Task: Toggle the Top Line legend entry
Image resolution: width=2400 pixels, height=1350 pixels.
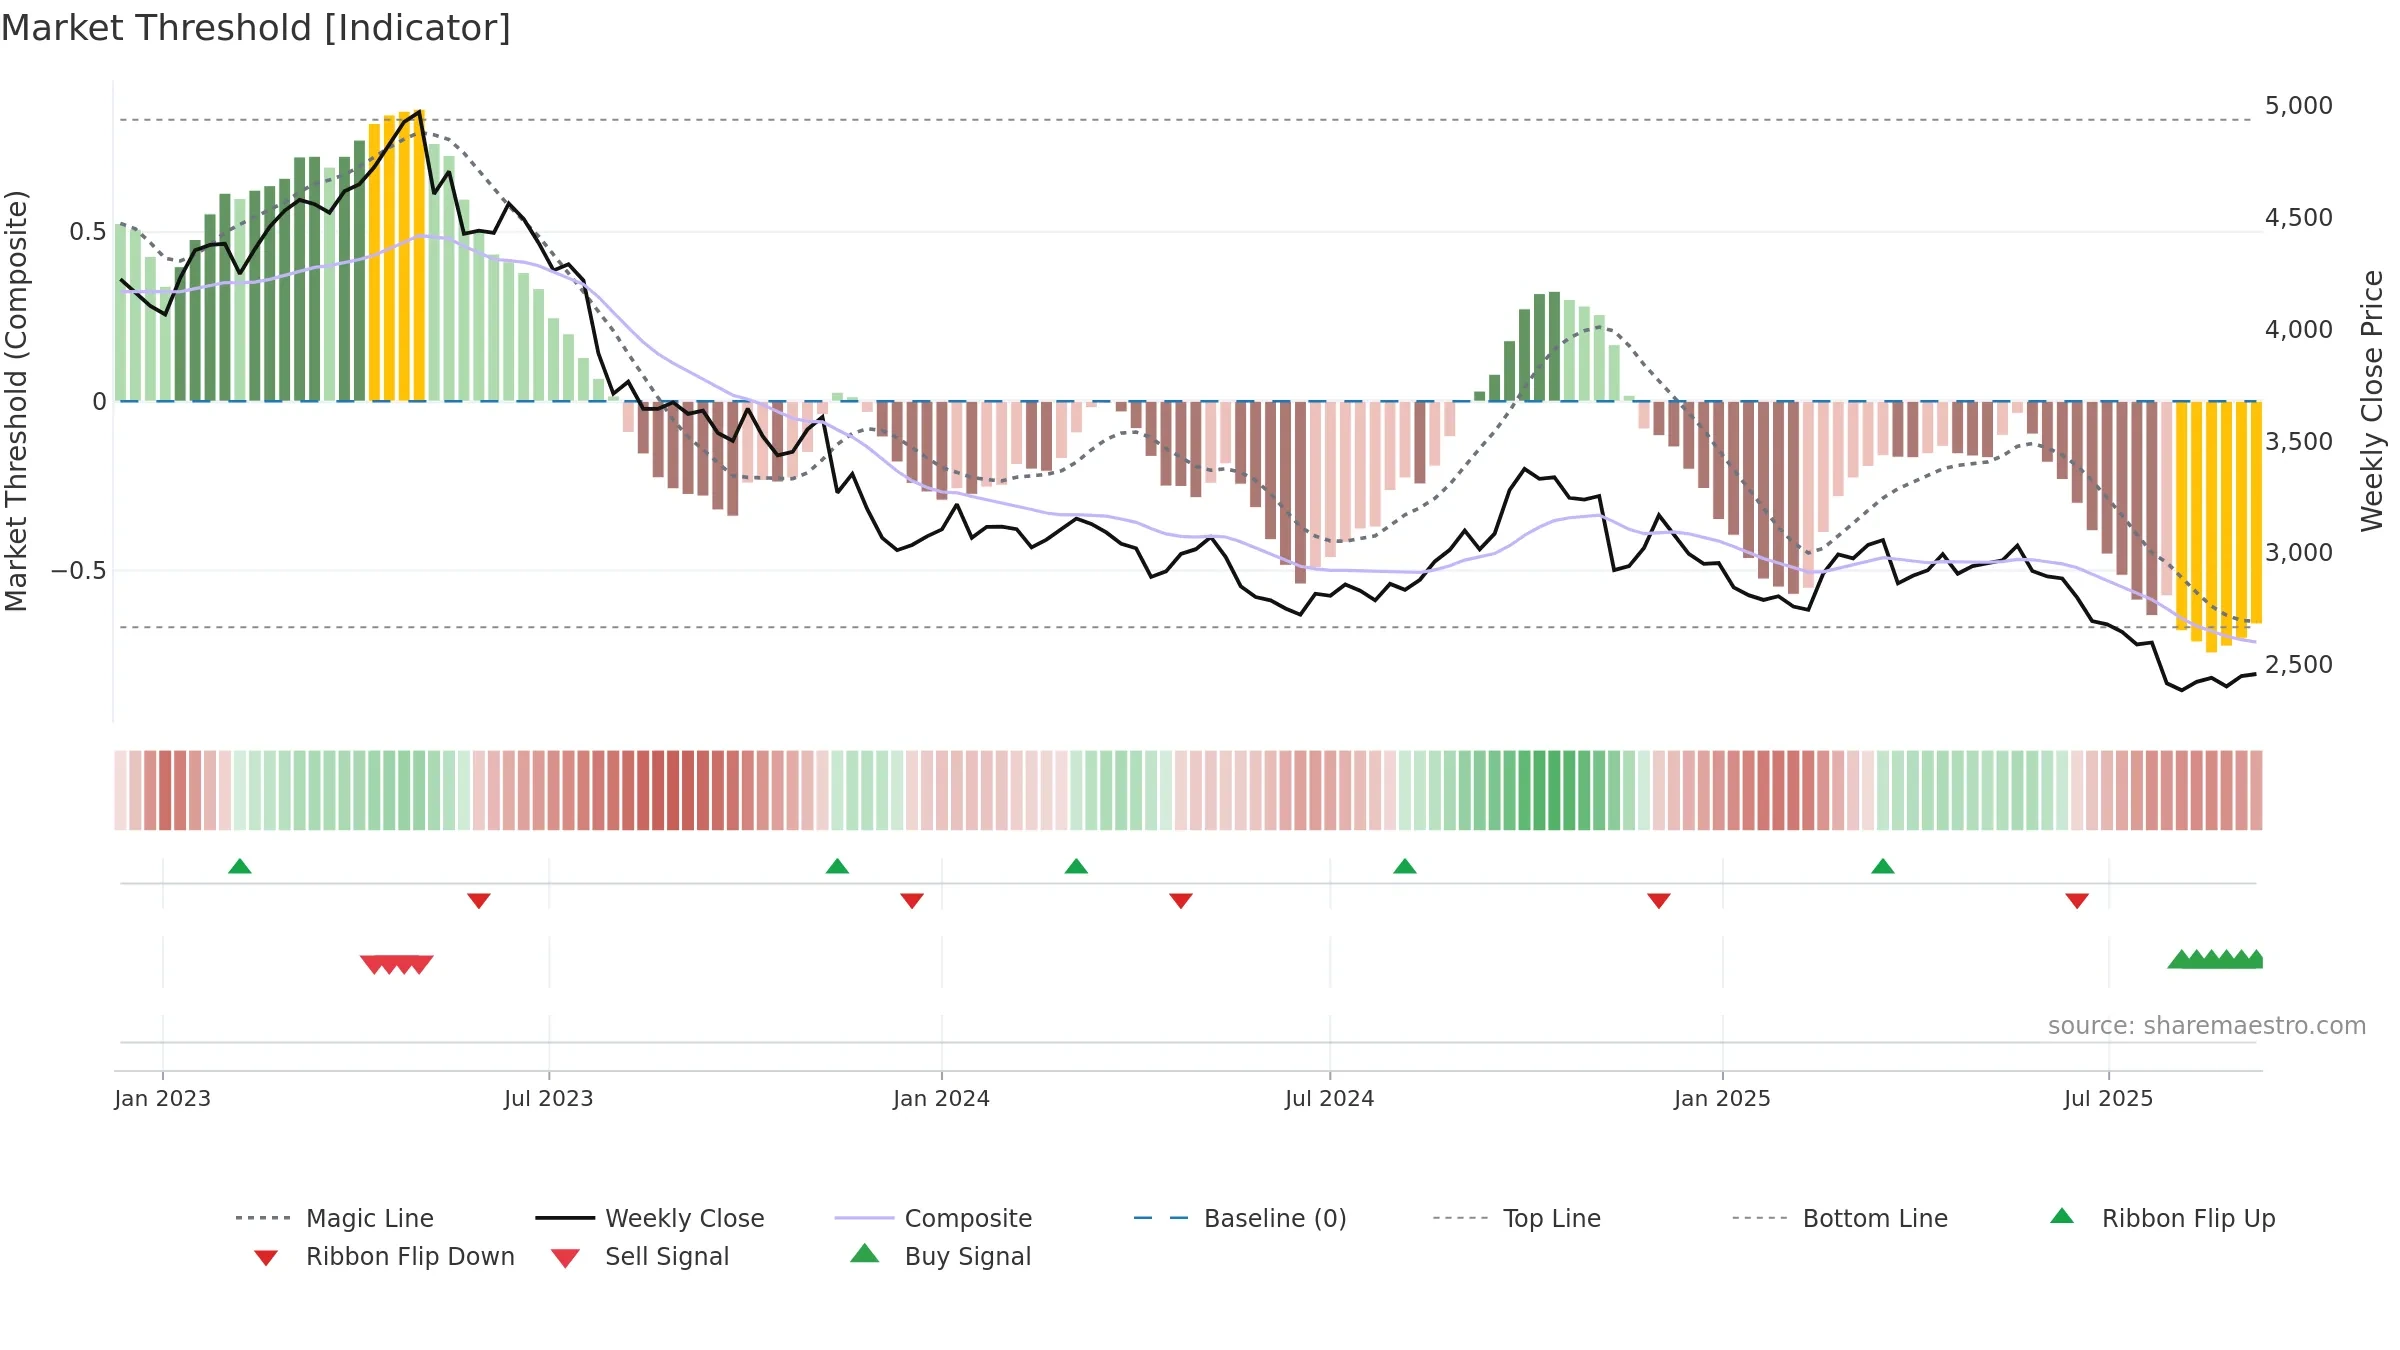Action: (x=1516, y=1218)
